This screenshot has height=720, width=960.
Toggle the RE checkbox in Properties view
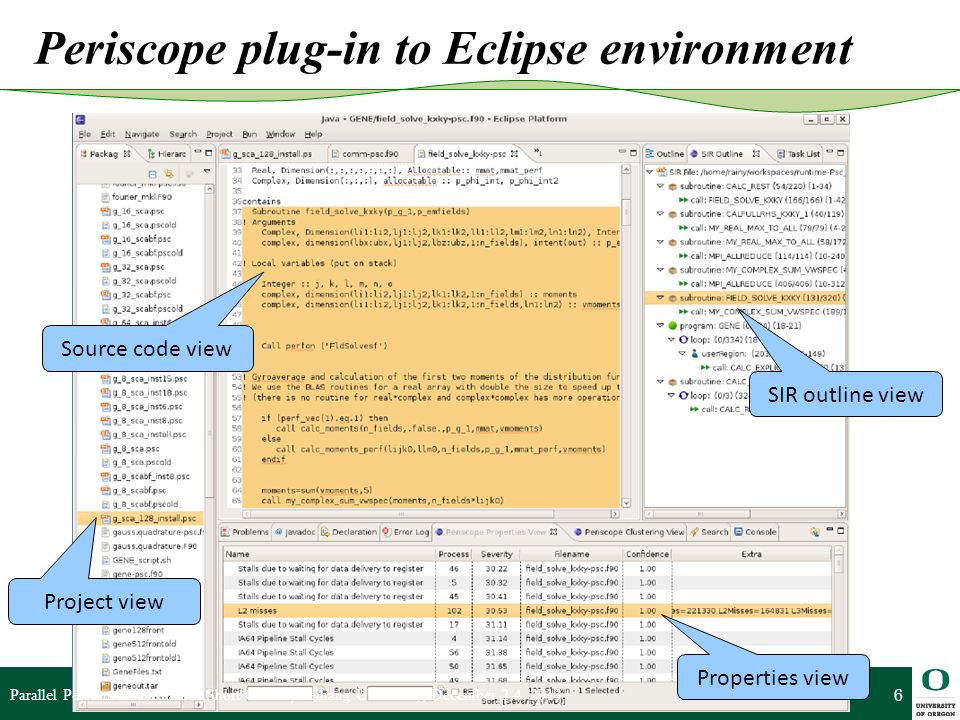tap(455, 691)
